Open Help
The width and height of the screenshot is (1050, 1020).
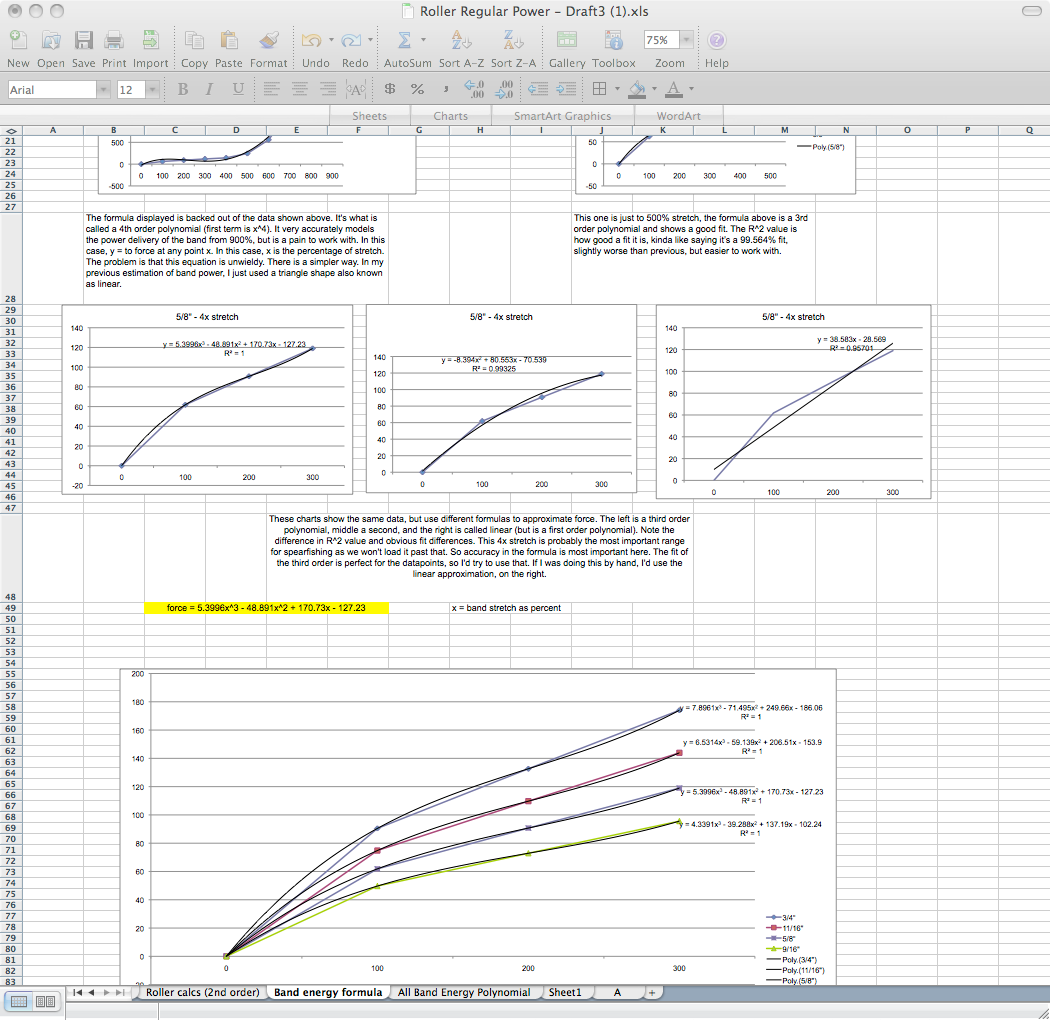pos(716,41)
